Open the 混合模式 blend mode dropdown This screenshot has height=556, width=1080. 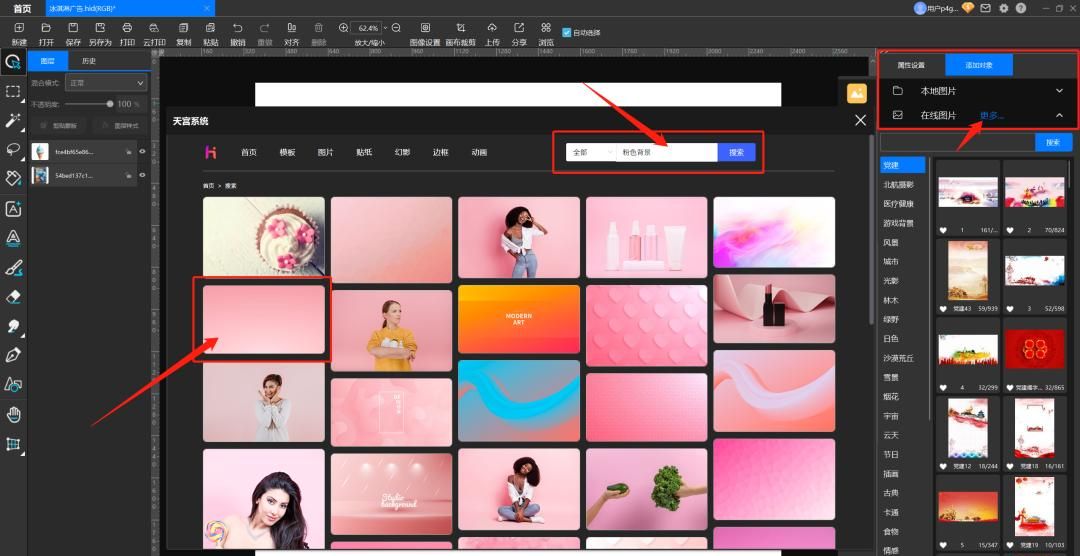pyautogui.click(x=106, y=83)
